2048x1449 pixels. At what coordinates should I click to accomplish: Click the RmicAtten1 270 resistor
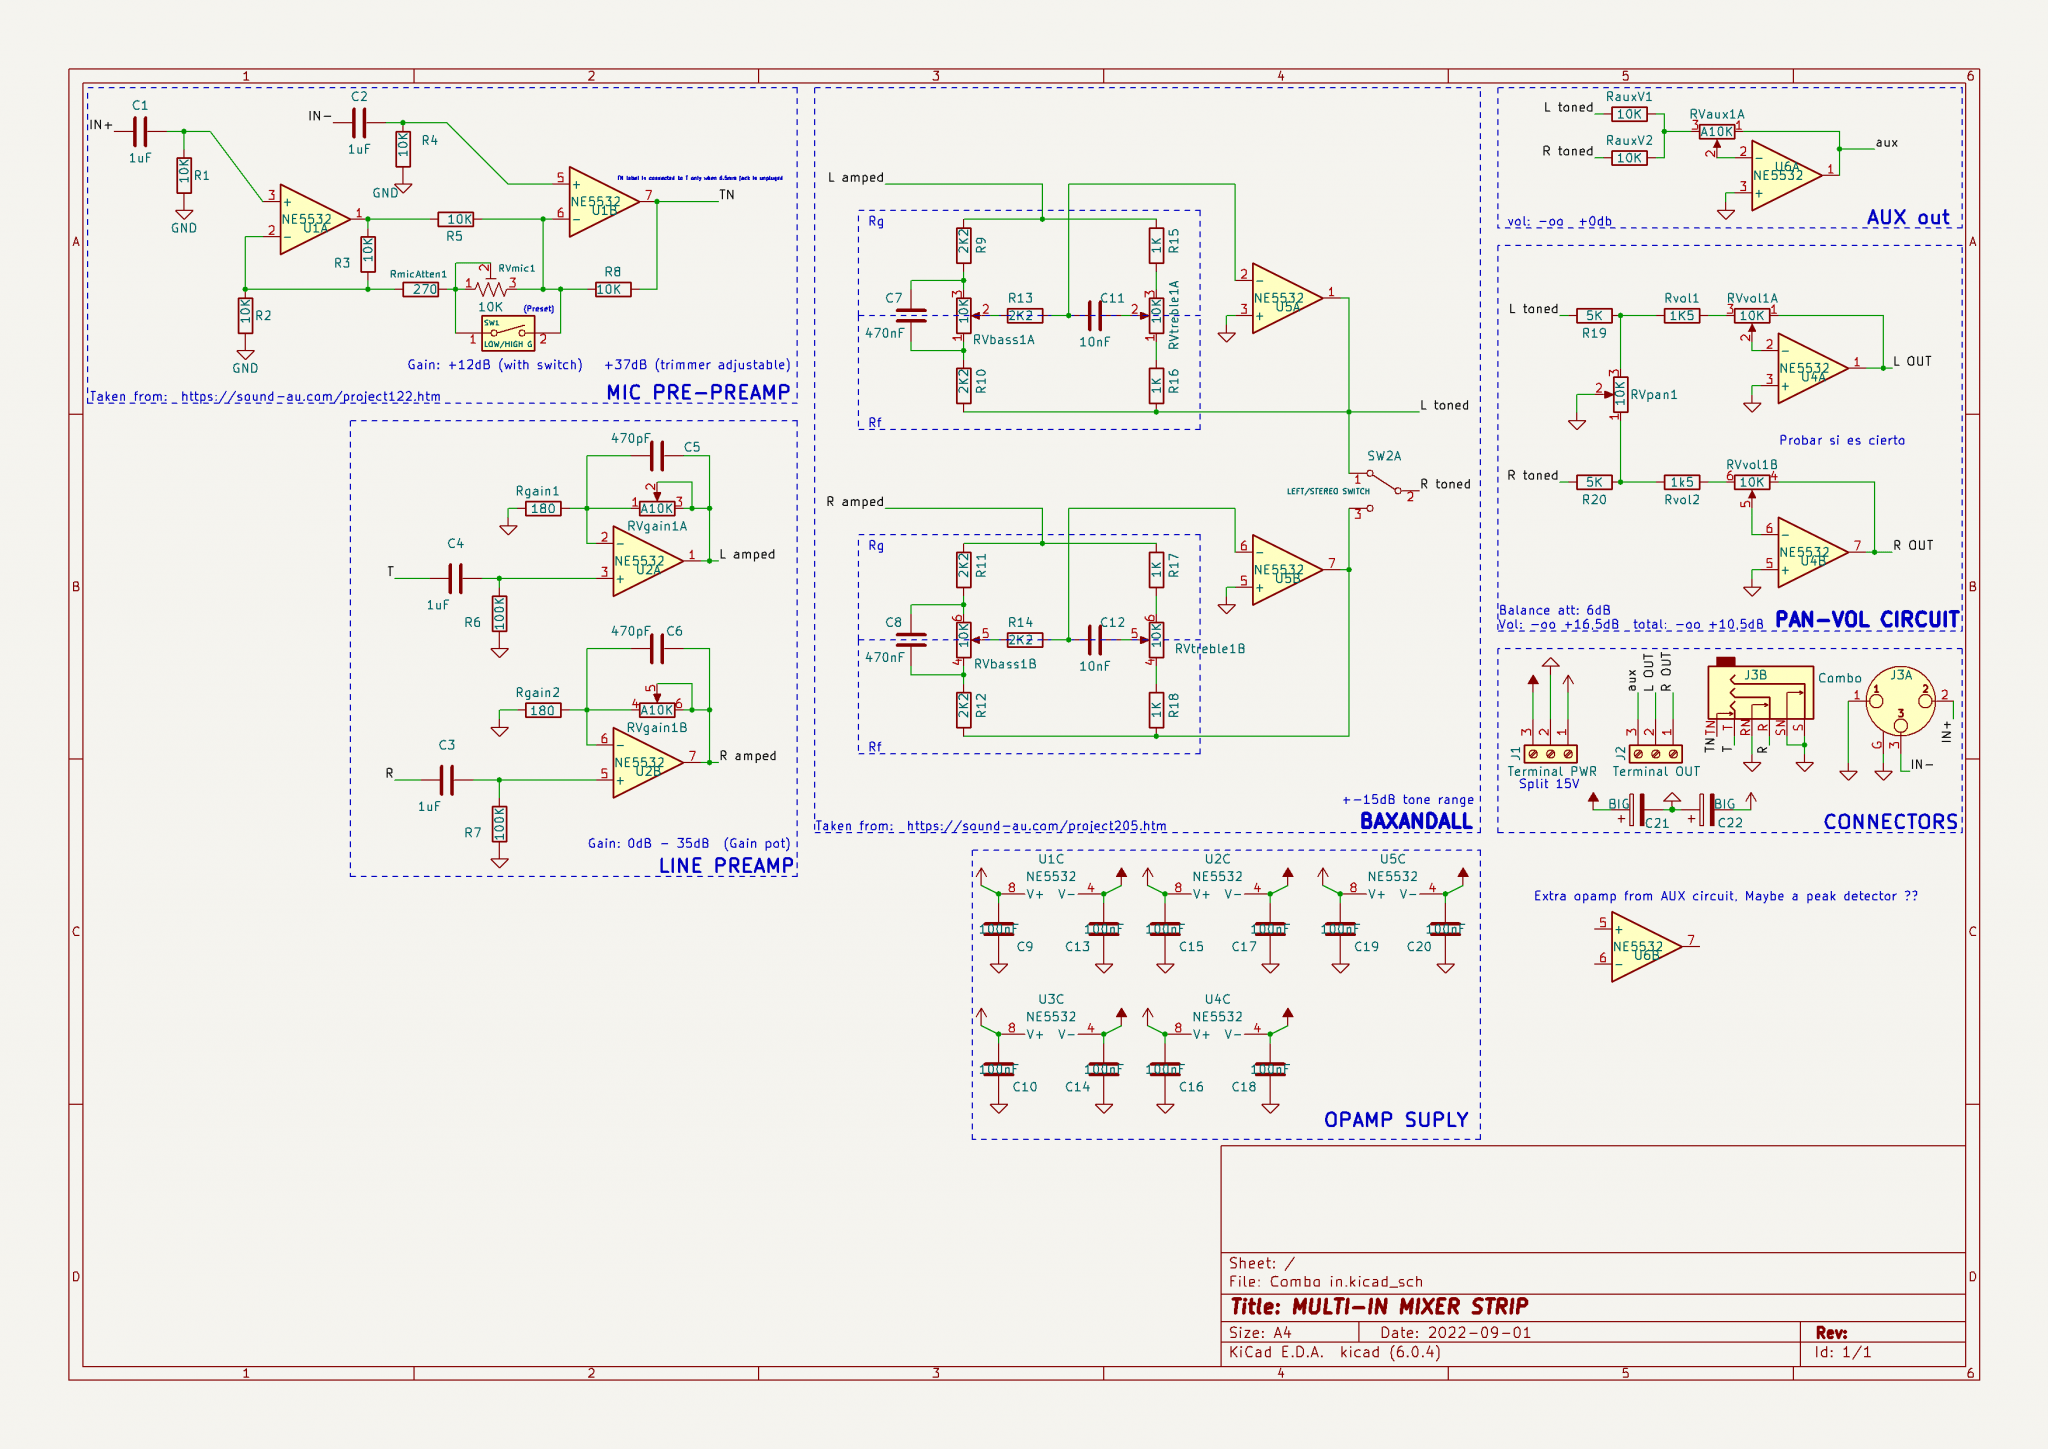421,289
